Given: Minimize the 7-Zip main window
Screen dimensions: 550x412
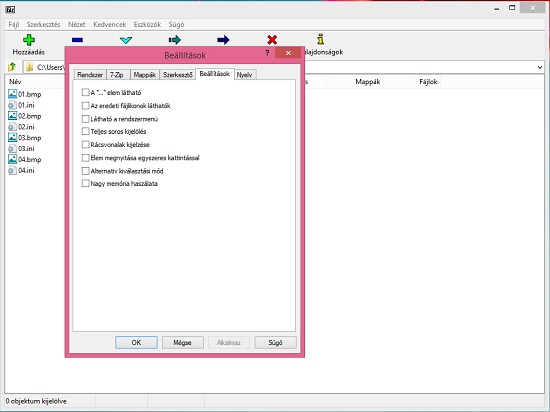Looking at the screenshot, I should point(496,8).
